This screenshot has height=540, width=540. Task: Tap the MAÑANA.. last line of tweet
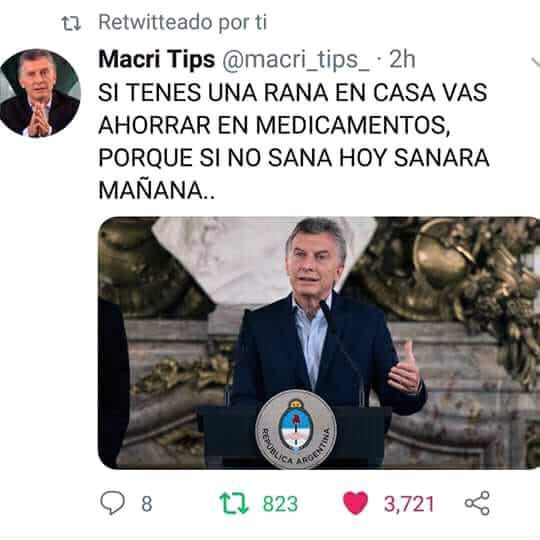157,190
